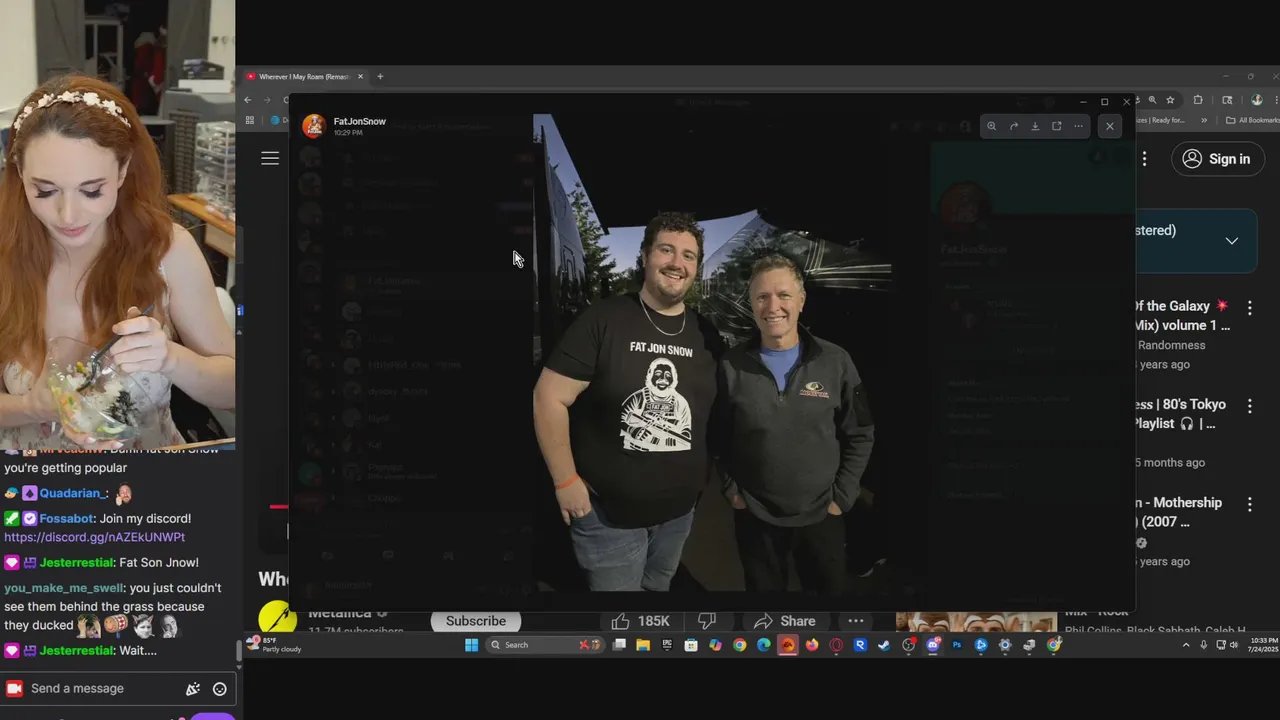Open a new browser tab
The height and width of the screenshot is (720, 1280).
380,76
